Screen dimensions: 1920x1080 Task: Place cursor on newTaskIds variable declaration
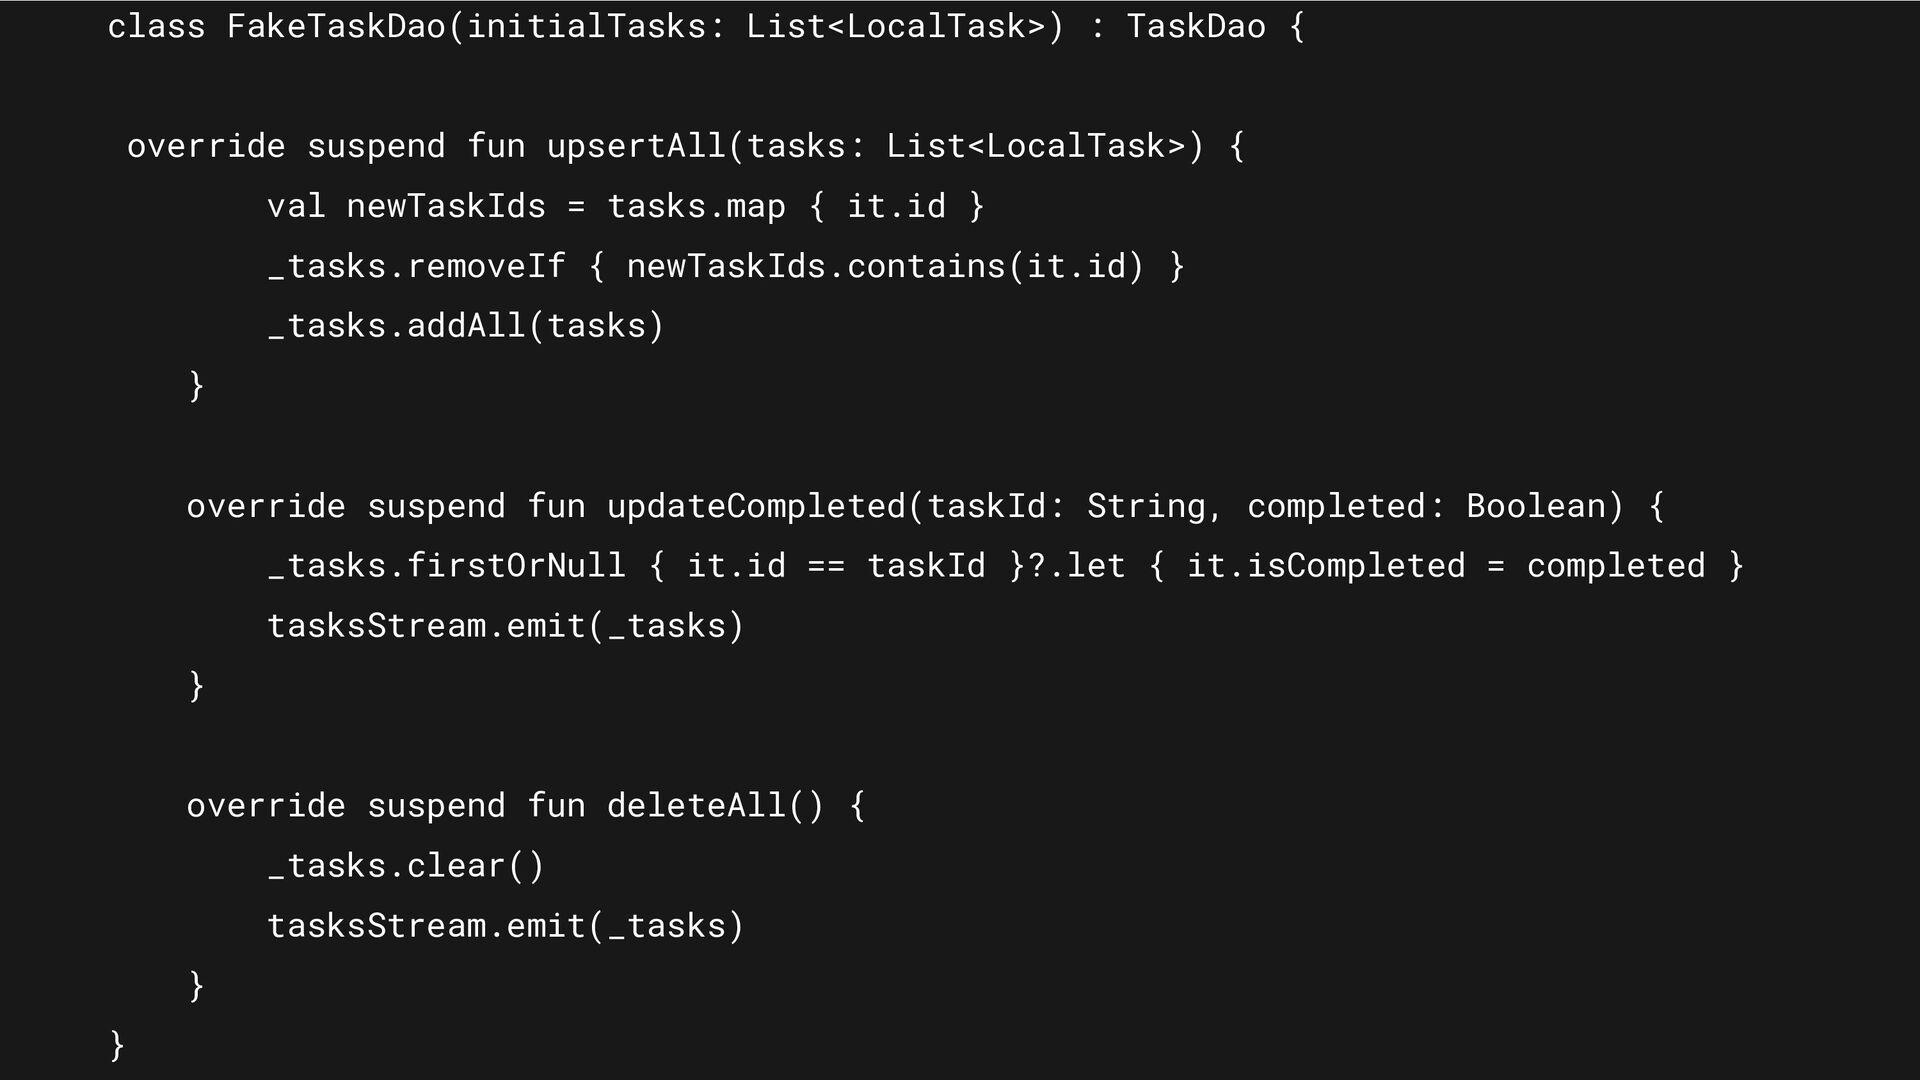pyautogui.click(x=446, y=206)
